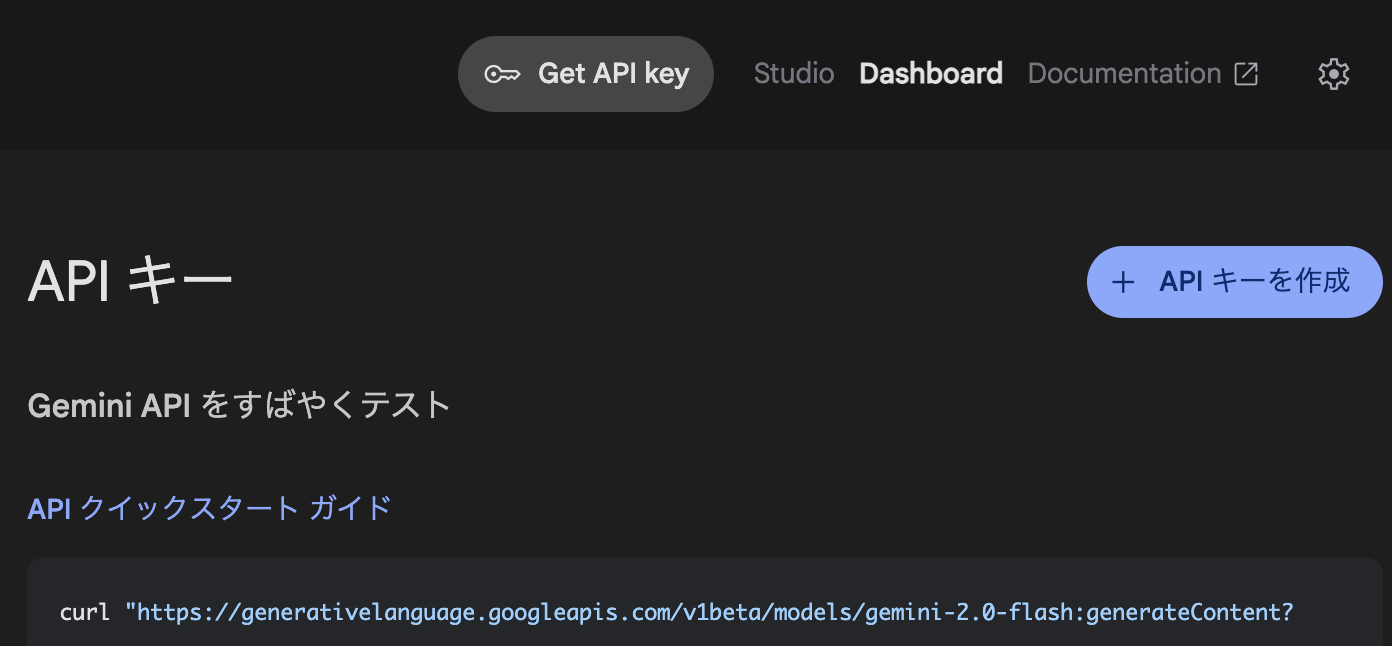Open the Documentation link
Image resolution: width=1392 pixels, height=646 pixels.
pyautogui.click(x=1143, y=74)
